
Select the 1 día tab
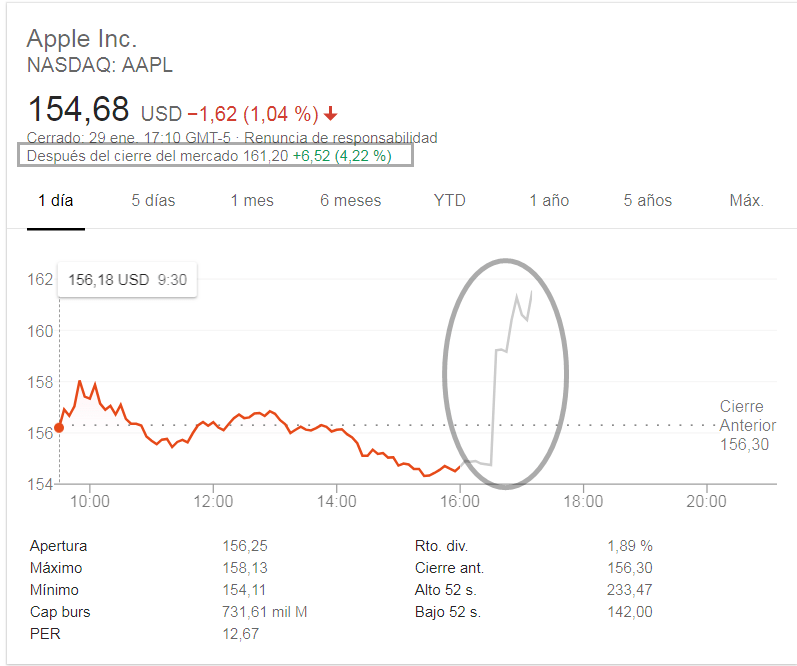[x=56, y=200]
